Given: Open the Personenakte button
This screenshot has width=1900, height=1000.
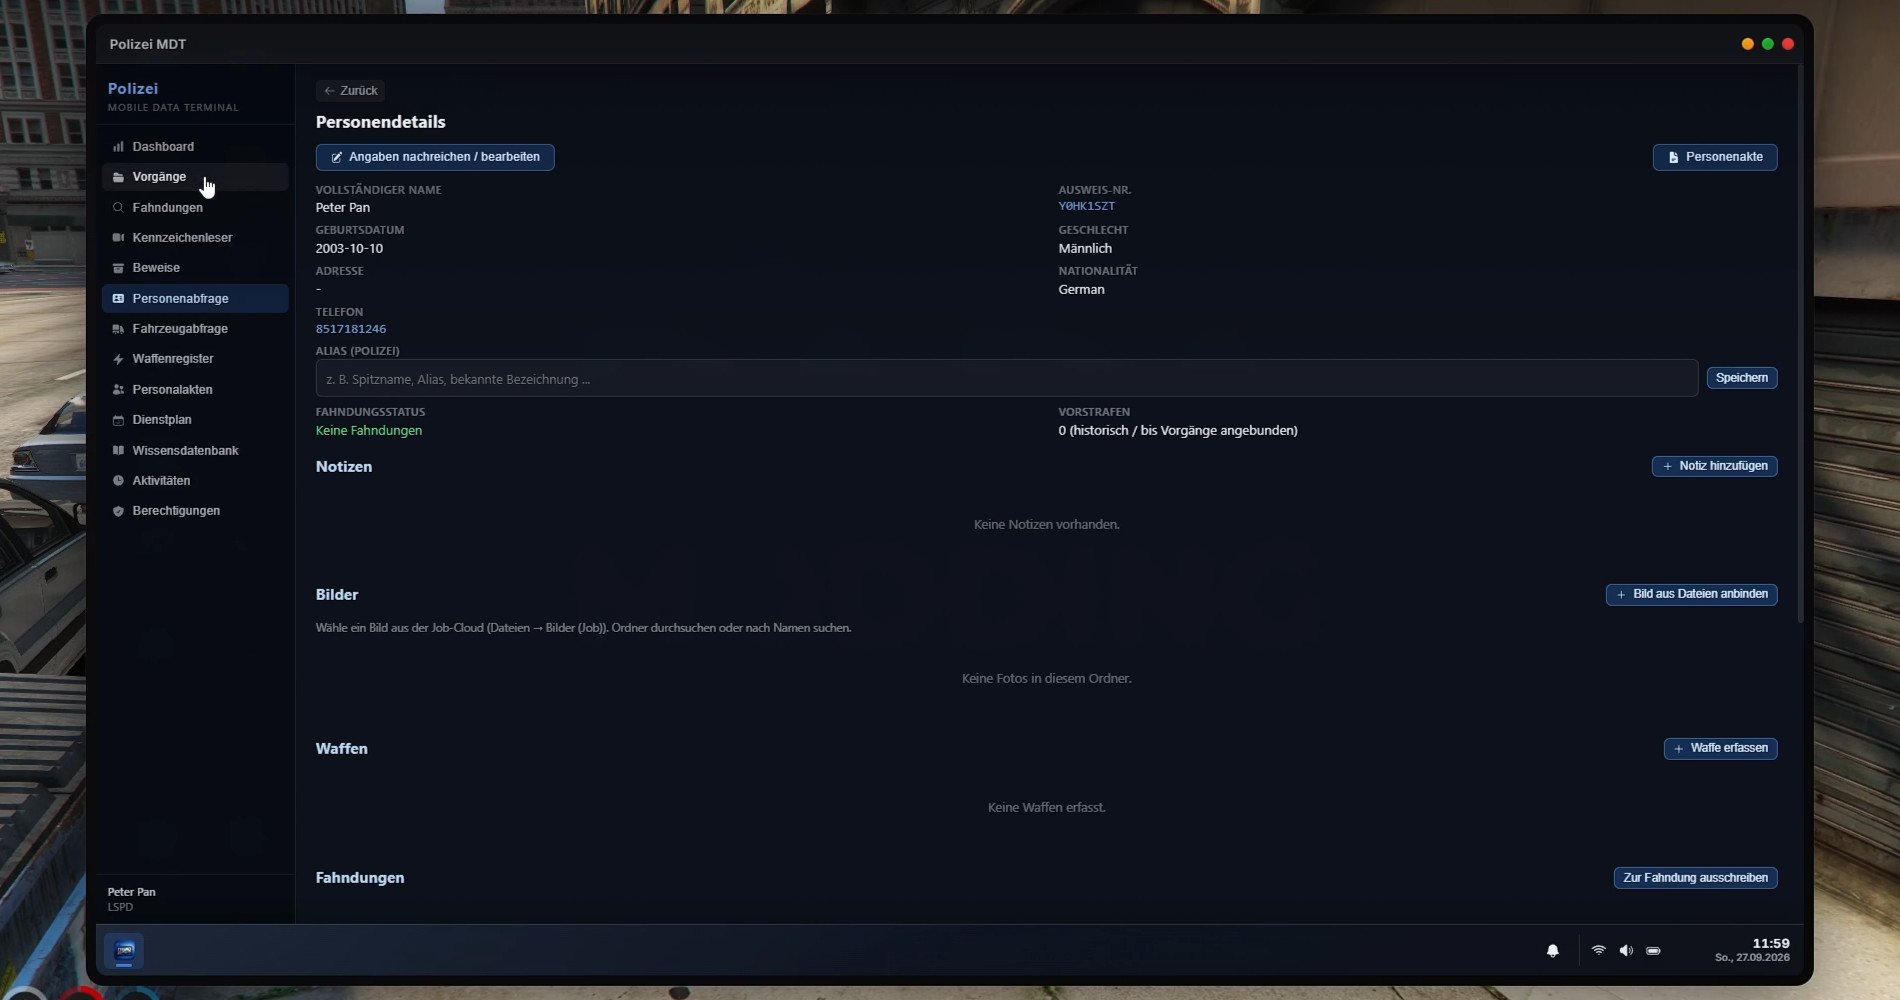Looking at the screenshot, I should tap(1715, 157).
